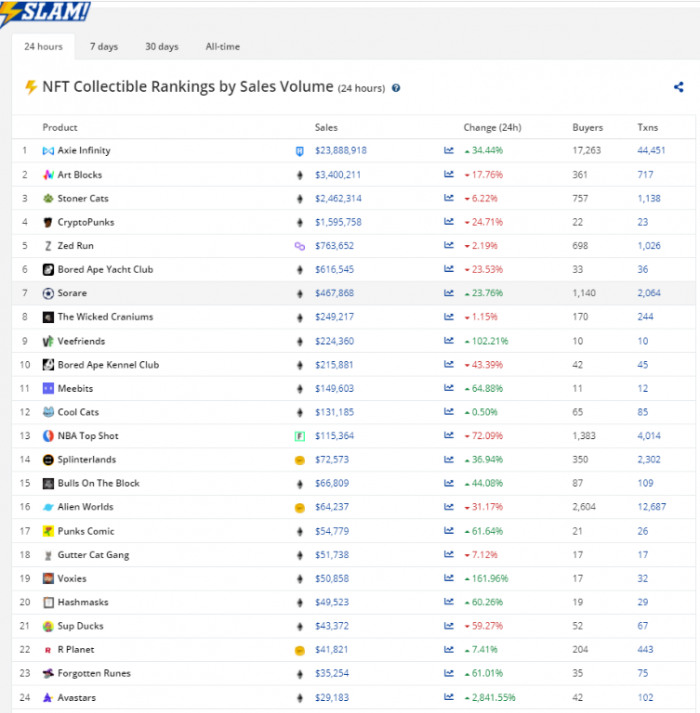Click the 2,841.55% change value
This screenshot has height=713, width=700.
click(494, 697)
